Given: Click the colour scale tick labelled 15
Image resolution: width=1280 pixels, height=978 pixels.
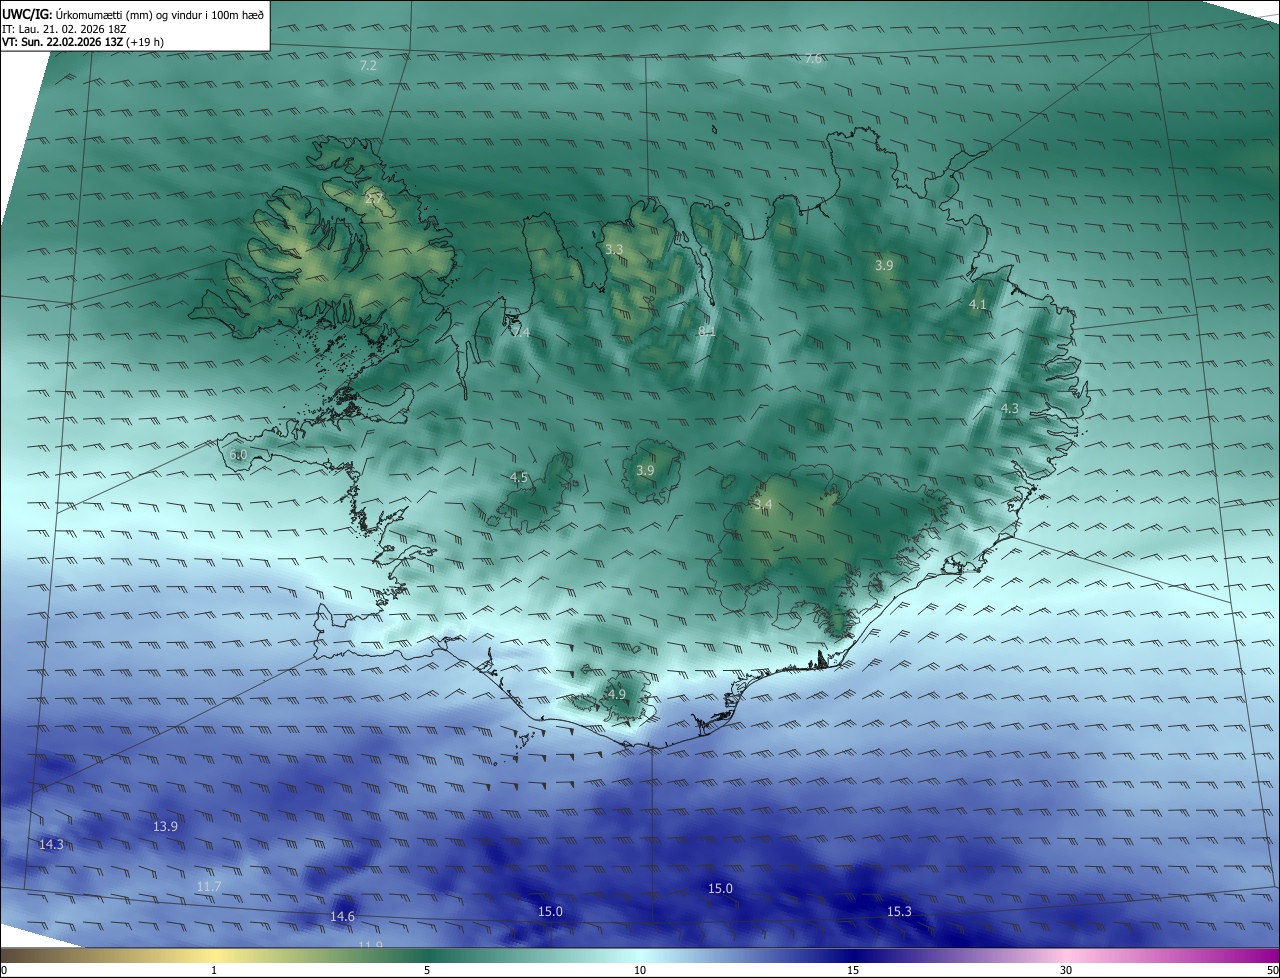Looking at the screenshot, I should click(x=853, y=970).
